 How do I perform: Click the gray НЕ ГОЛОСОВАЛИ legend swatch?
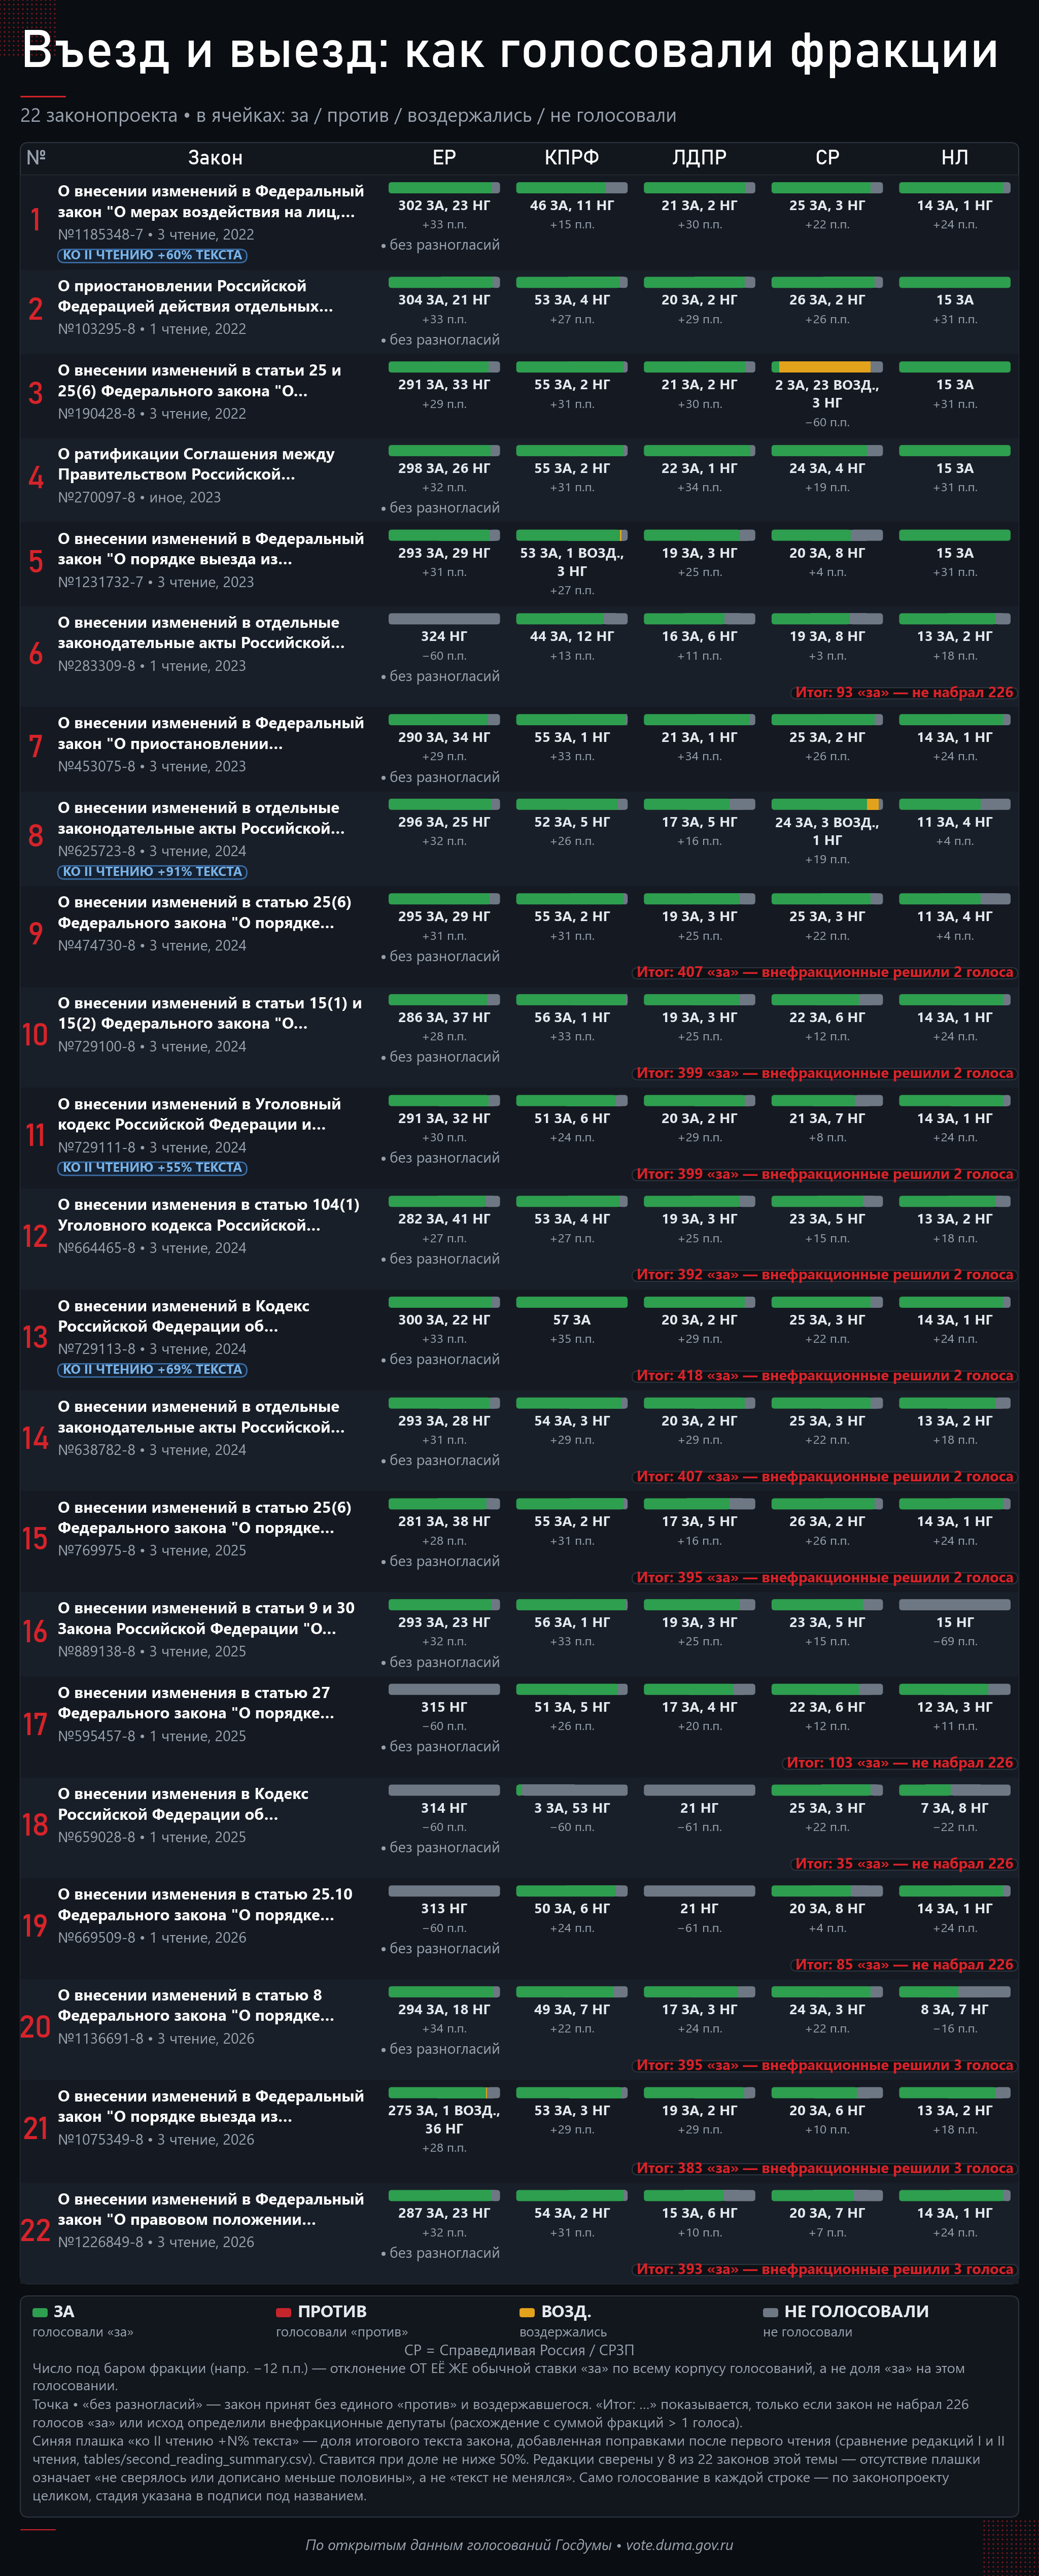pos(770,2313)
